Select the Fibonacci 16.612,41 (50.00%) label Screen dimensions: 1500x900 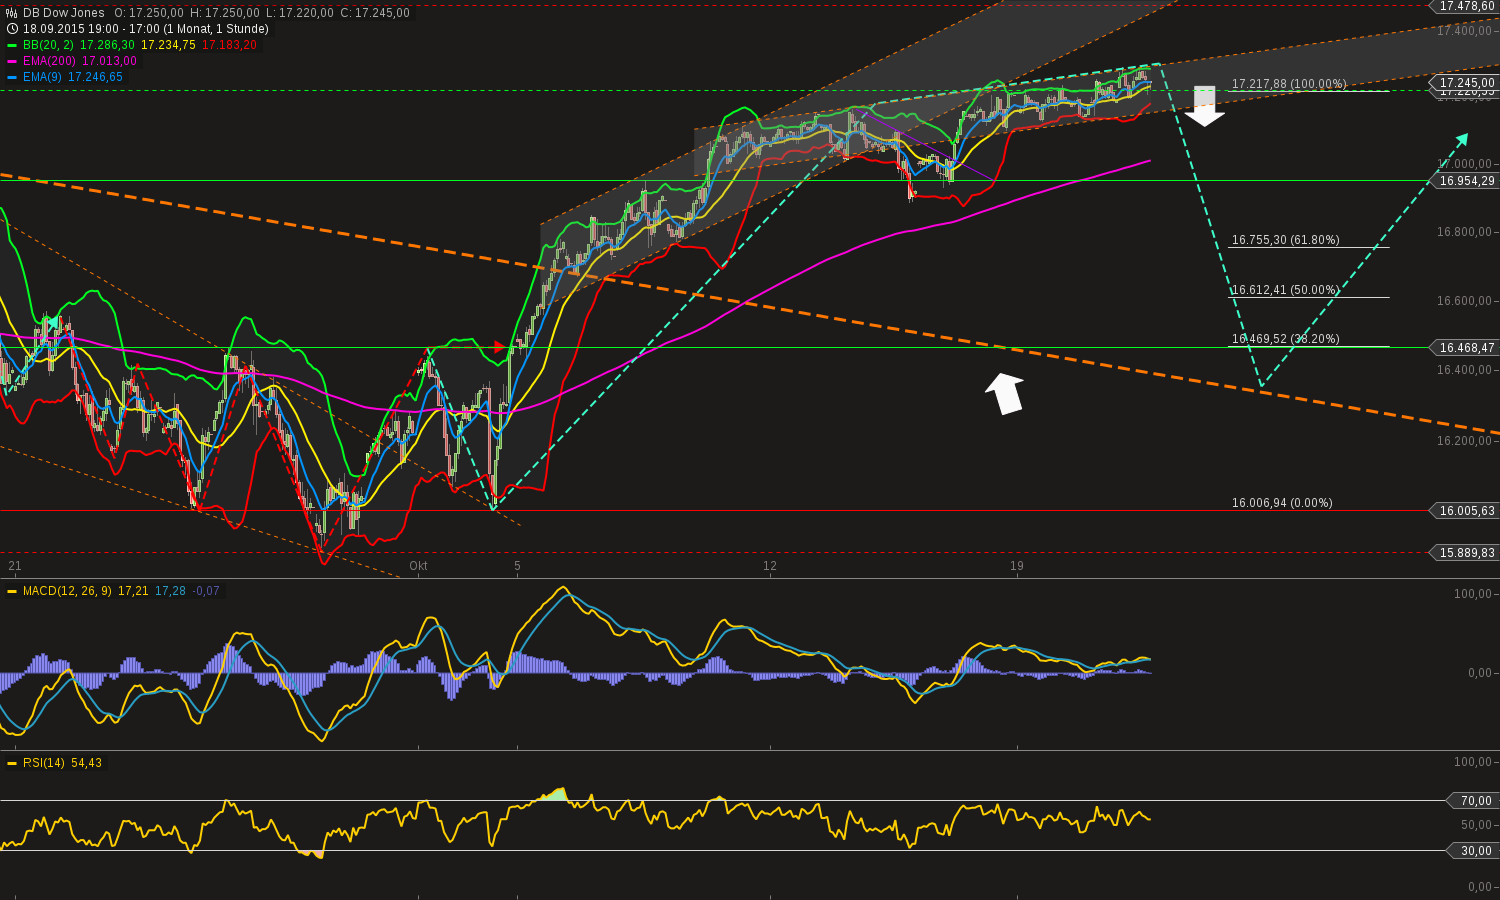pos(1285,290)
